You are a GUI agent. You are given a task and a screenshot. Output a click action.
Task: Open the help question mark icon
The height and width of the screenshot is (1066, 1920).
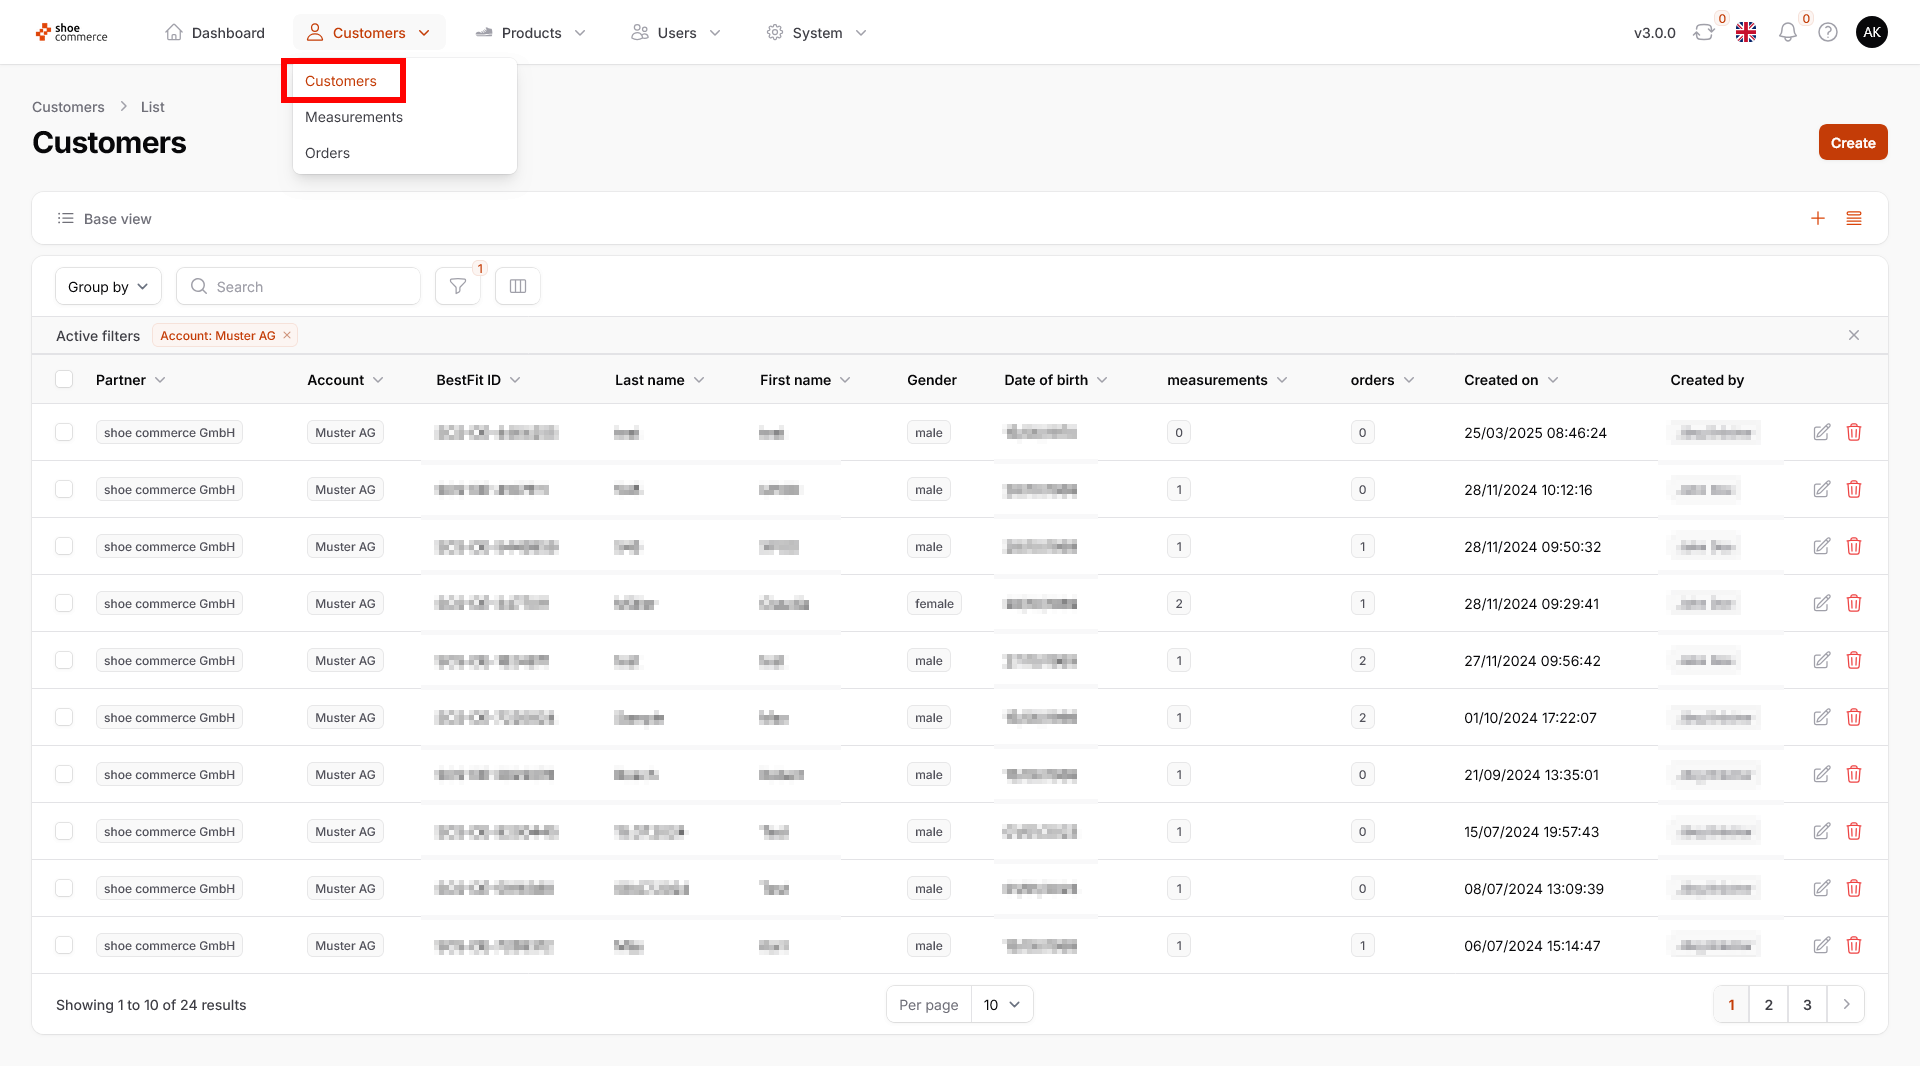[1828, 33]
